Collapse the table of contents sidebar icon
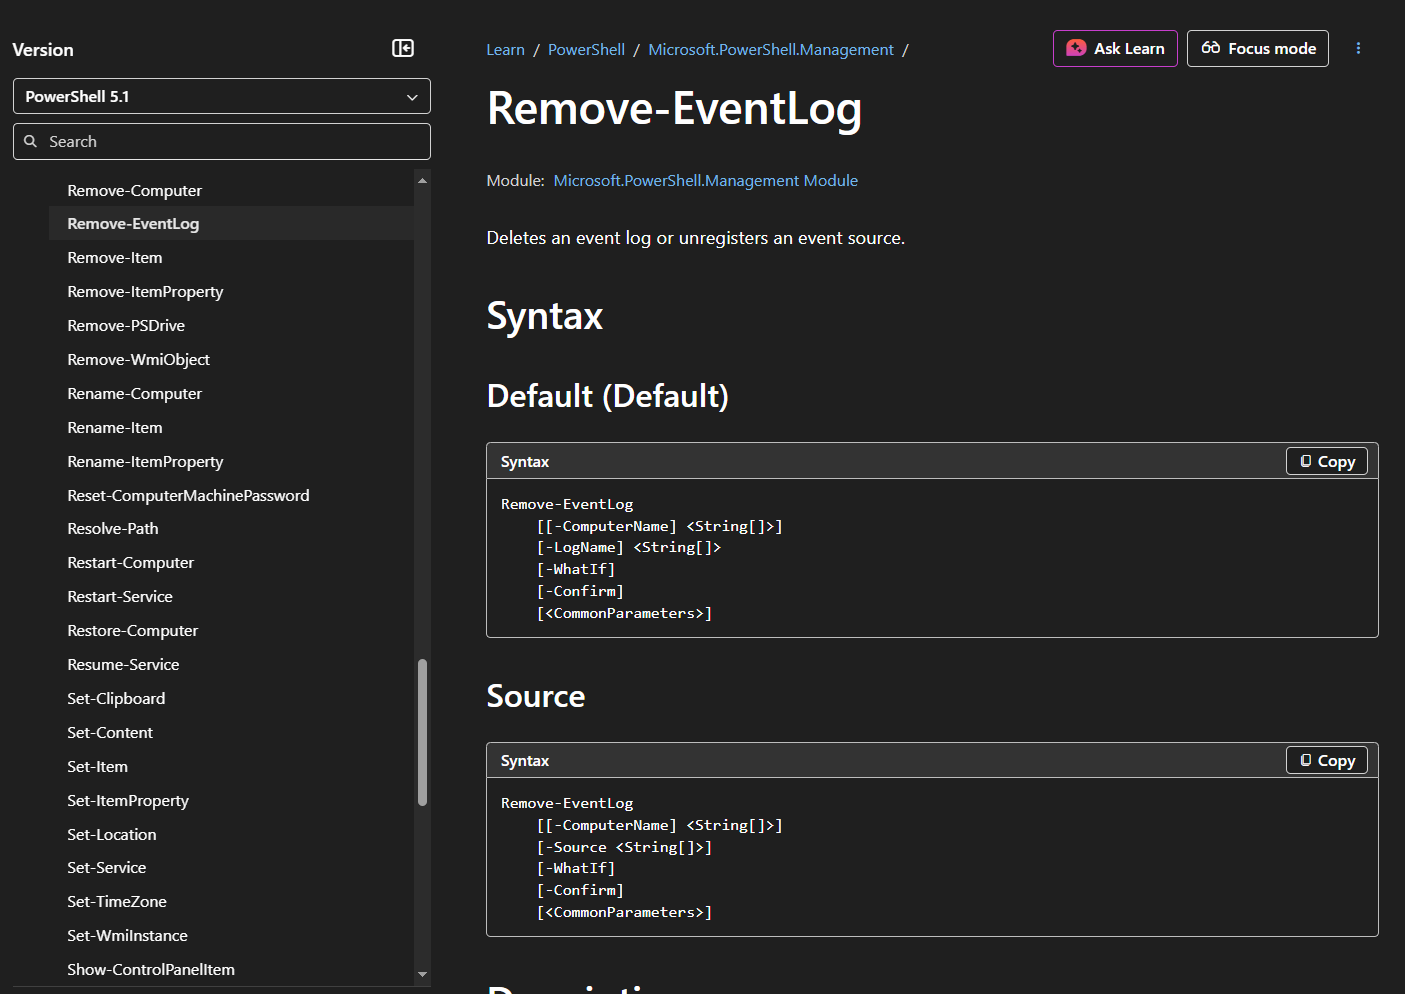Viewport: 1405px width, 994px height. tap(403, 48)
